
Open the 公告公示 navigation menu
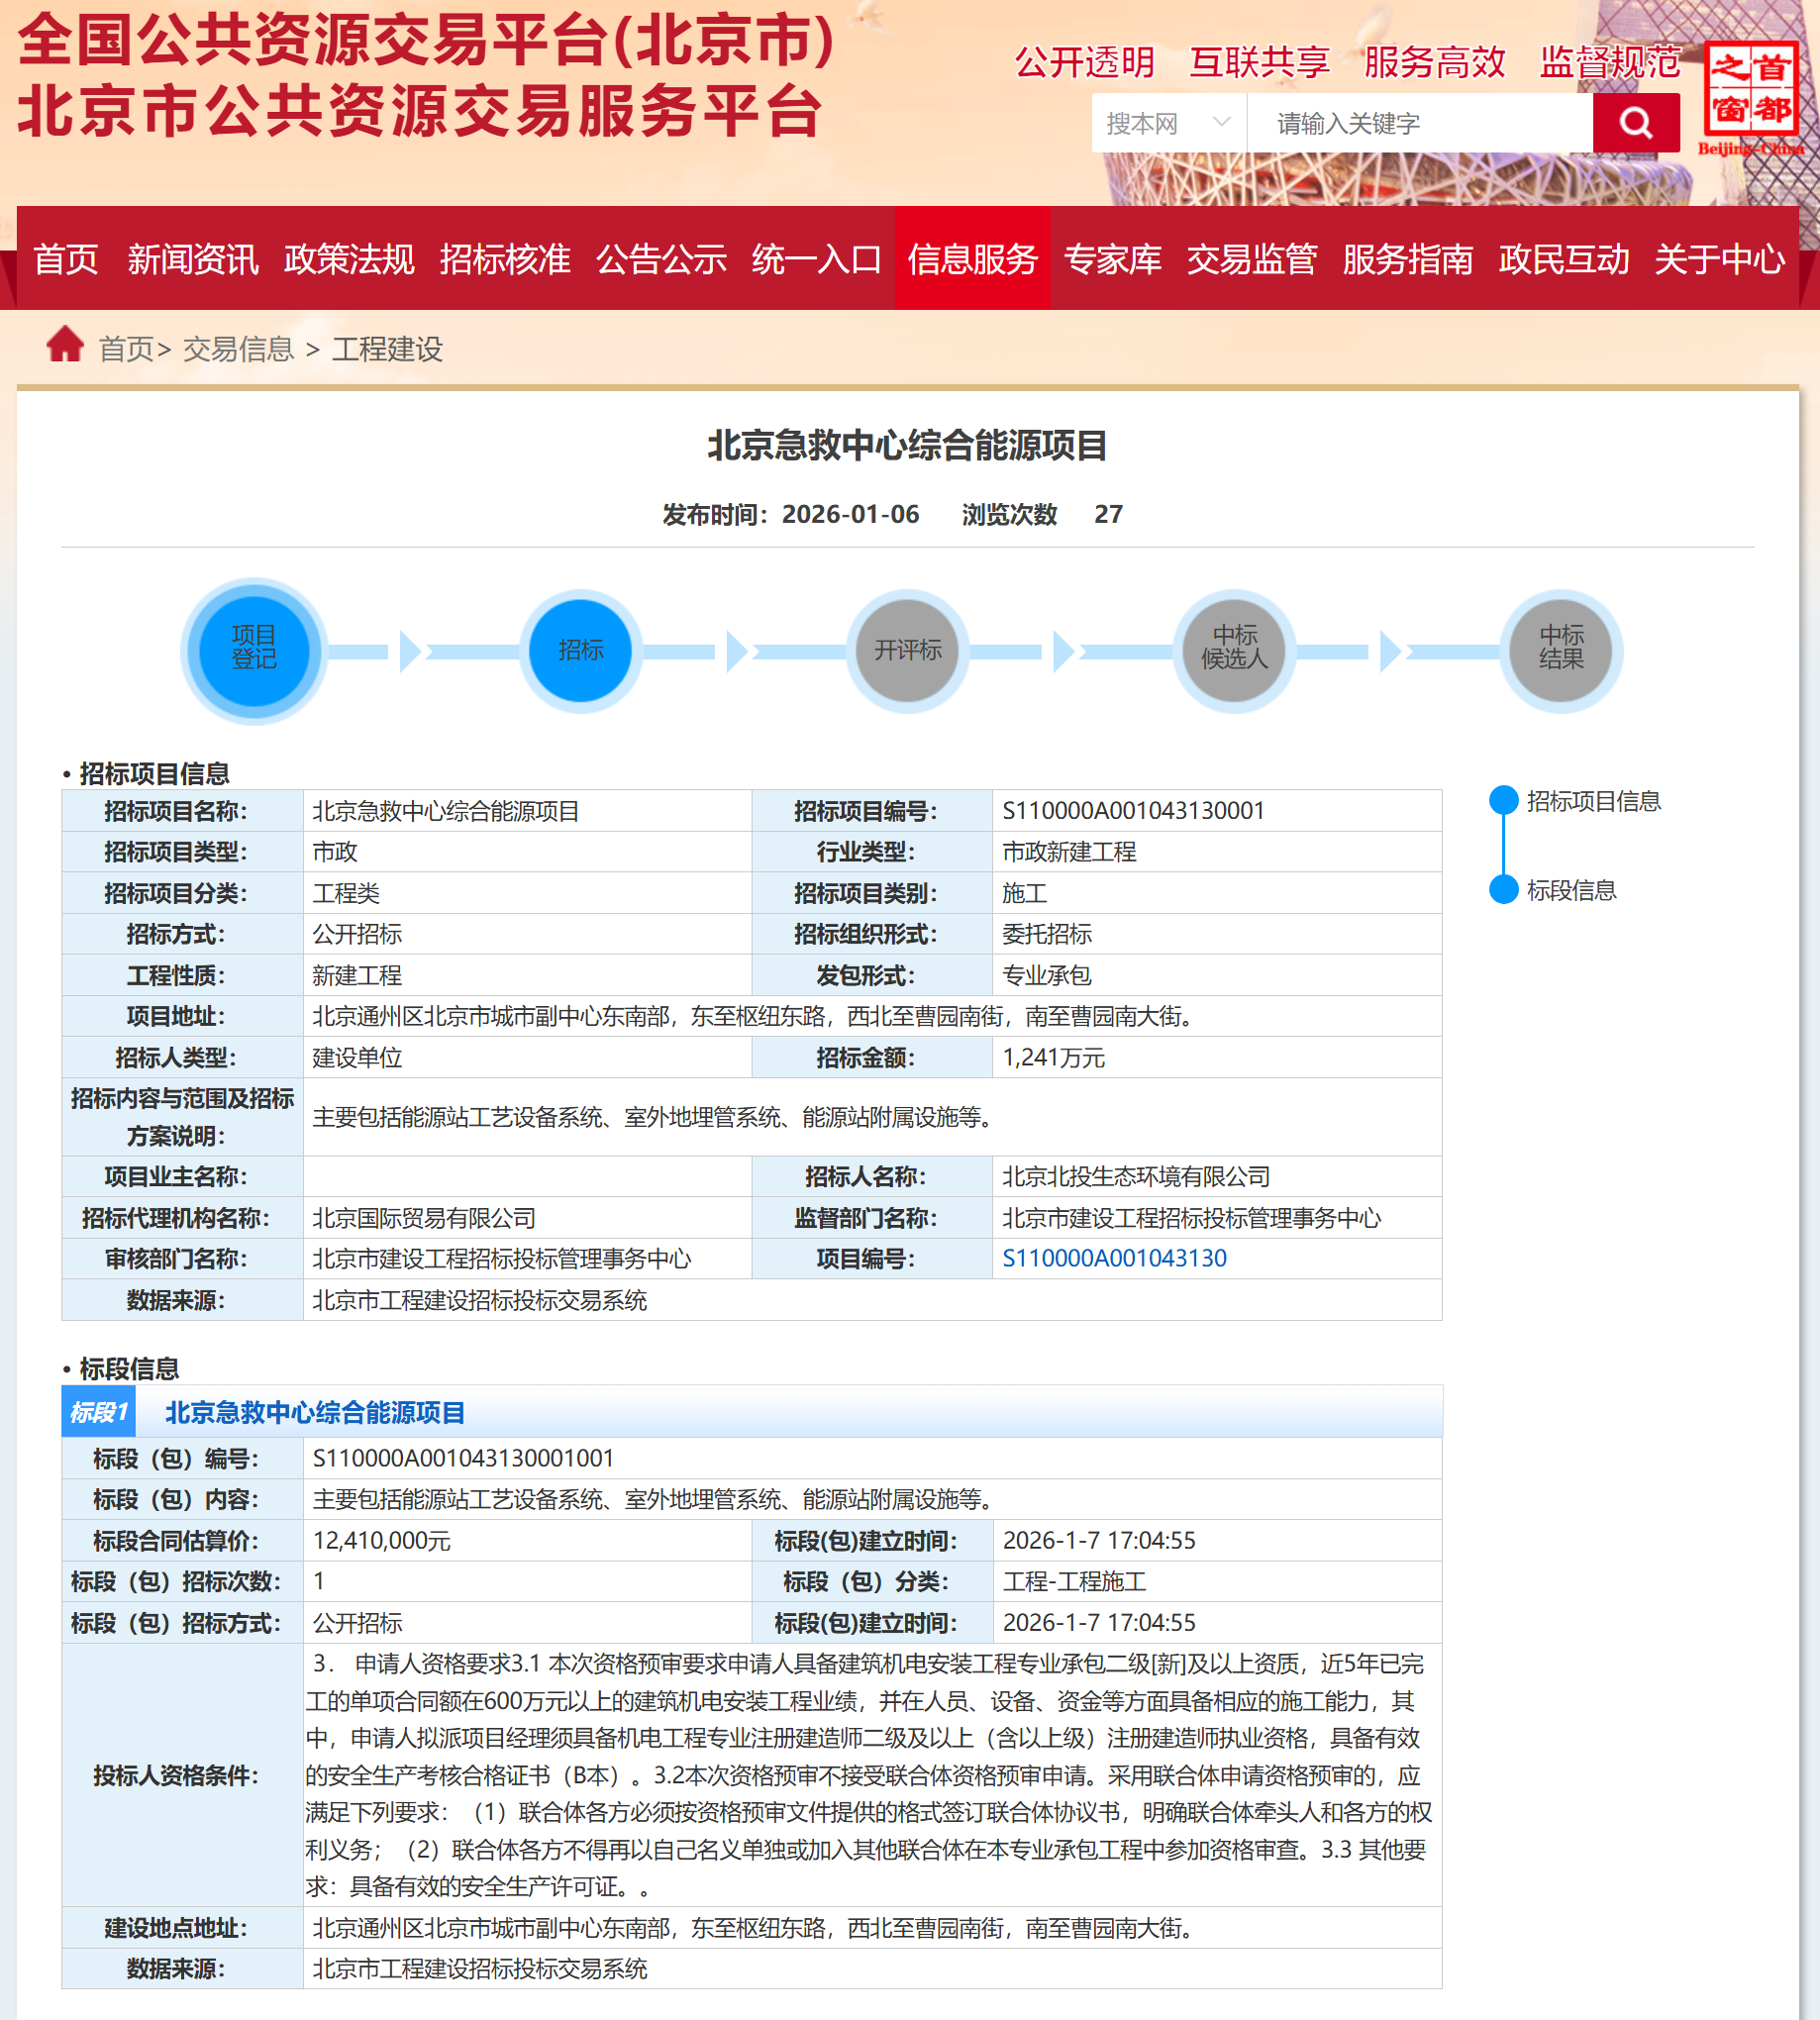(661, 259)
